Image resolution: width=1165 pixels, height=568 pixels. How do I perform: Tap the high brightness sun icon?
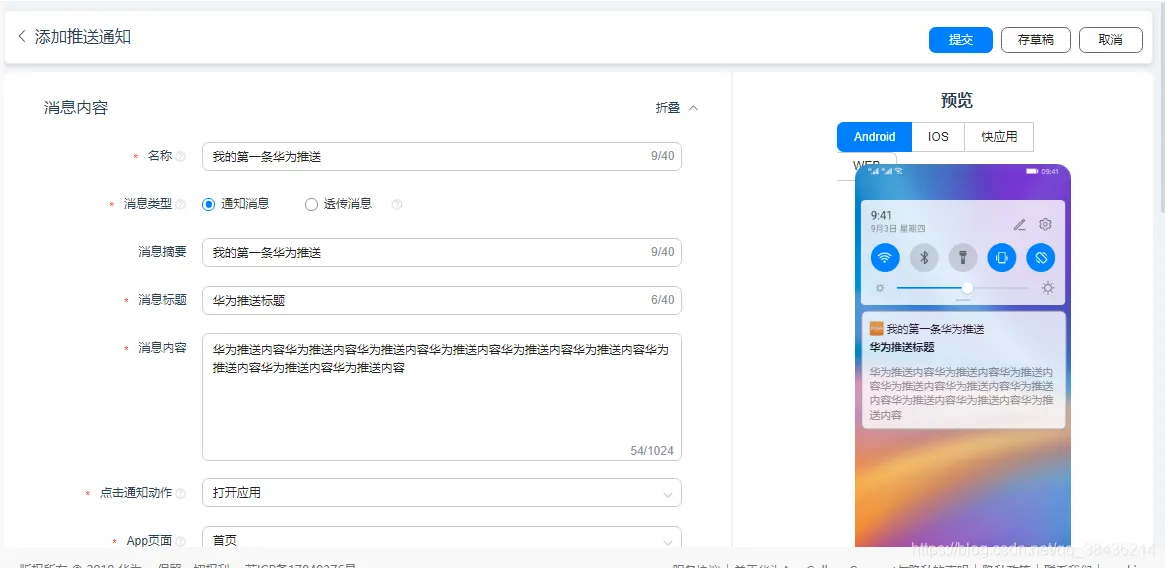tap(1048, 288)
